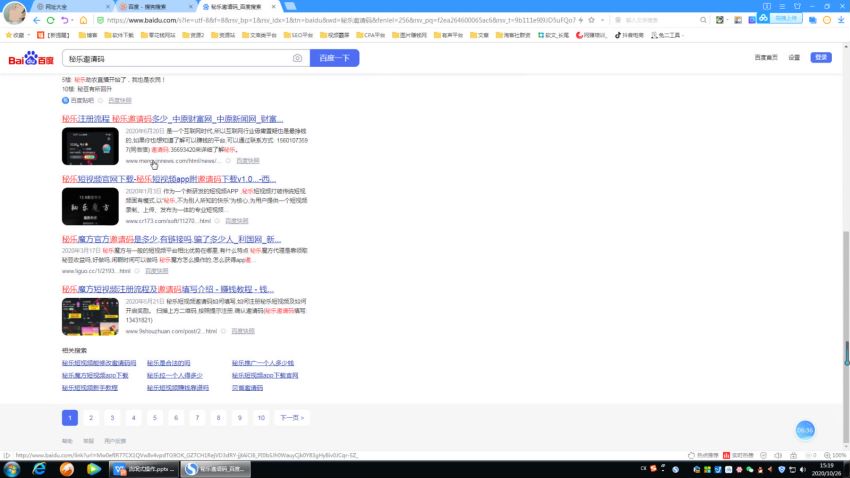Viewport: 850px width, 478px height.
Task: Click thumbnail of the 9shouzhuan result
Action: pos(90,316)
